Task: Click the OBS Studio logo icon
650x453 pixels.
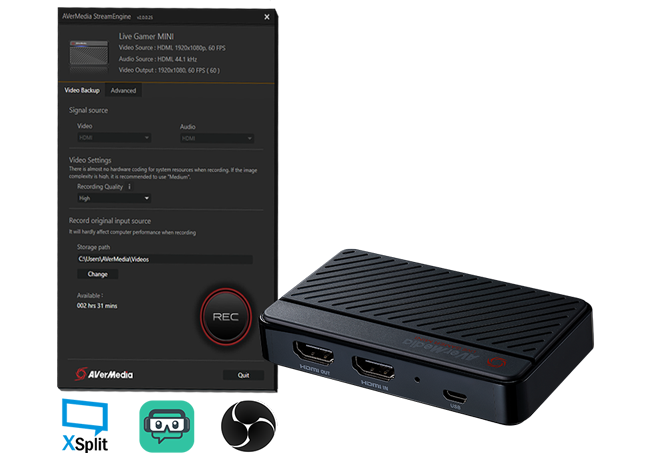Action: point(248,426)
